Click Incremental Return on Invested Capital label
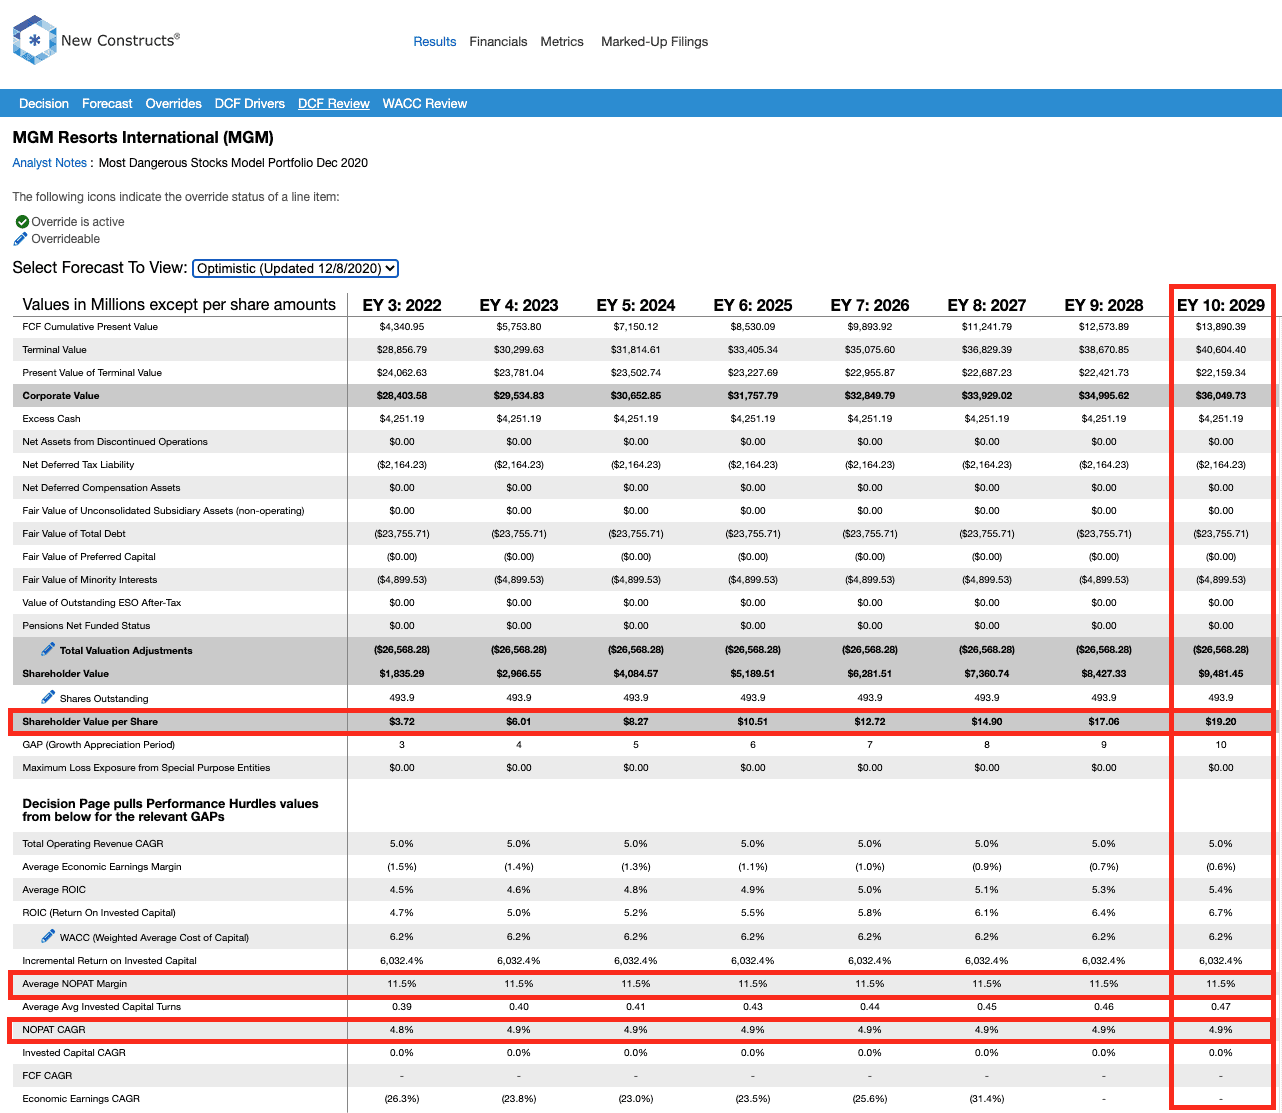This screenshot has width=1282, height=1113. tap(109, 961)
